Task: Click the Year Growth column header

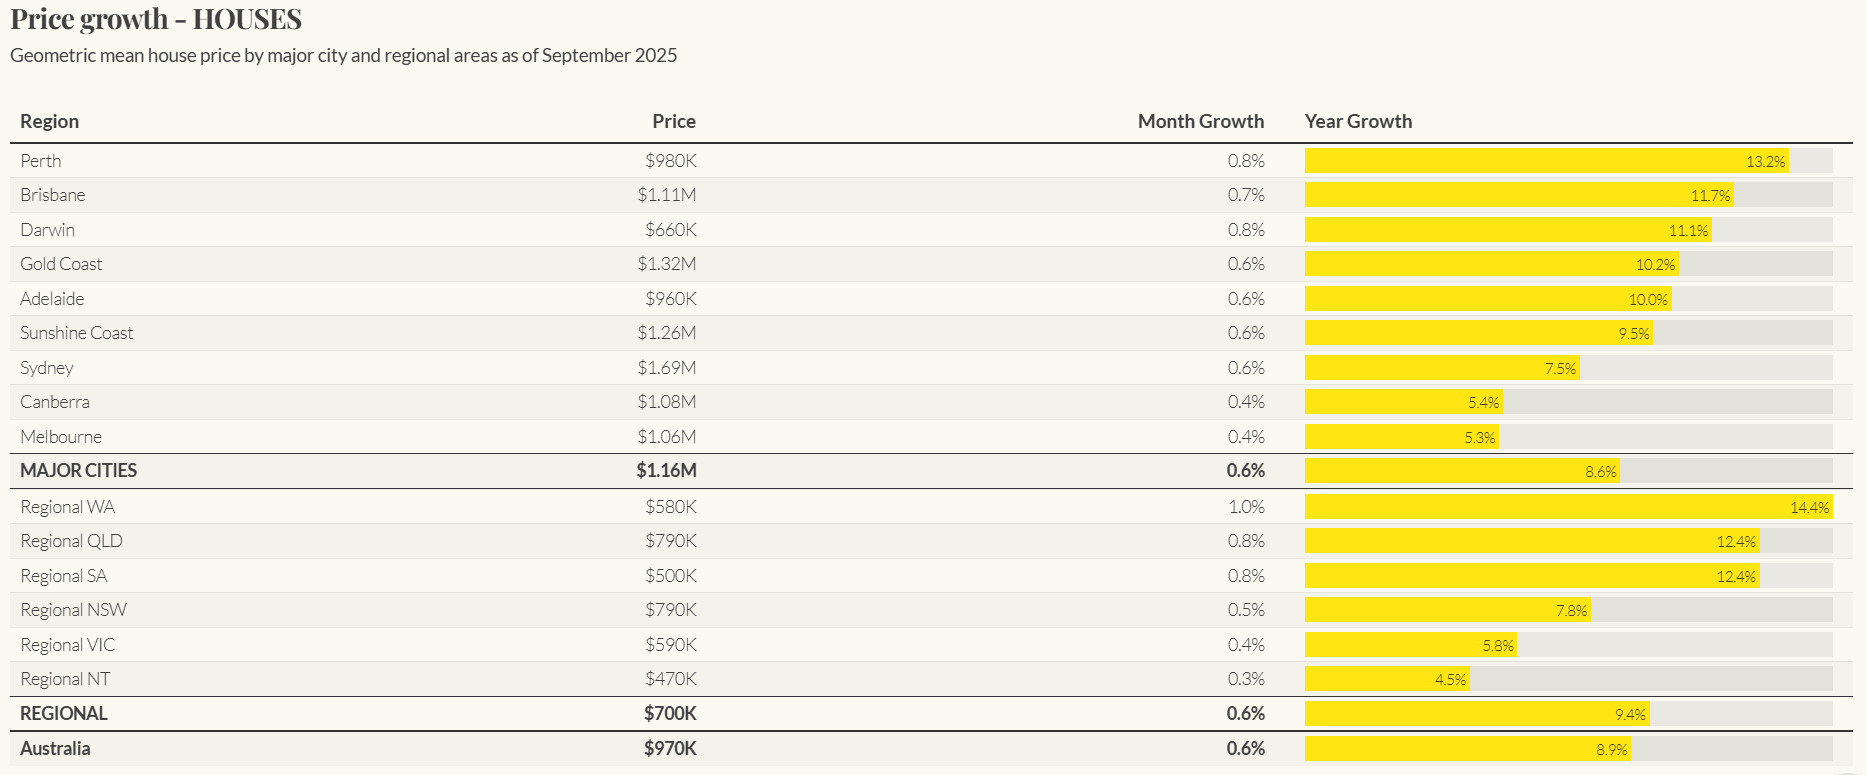Action: coord(1358,121)
